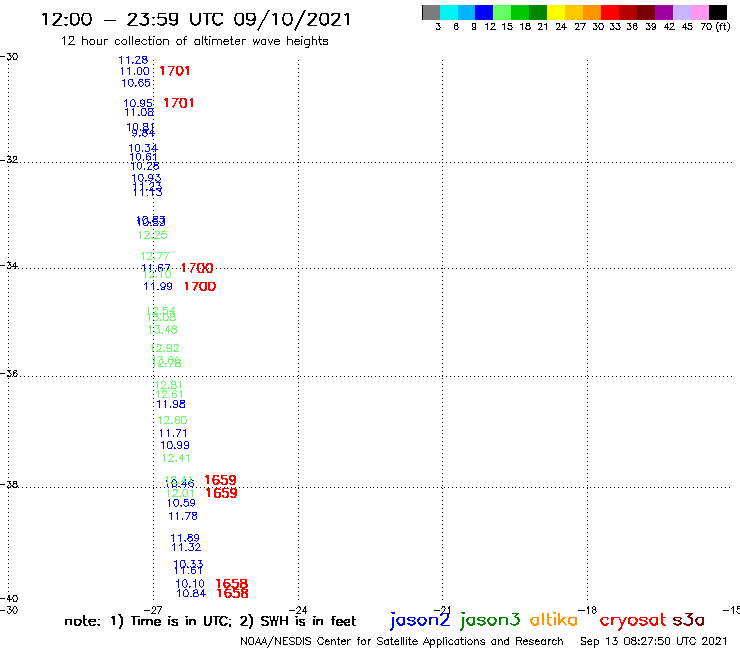Select the purple swatch above label 42
The image size is (740, 650).
pyautogui.click(x=664, y=12)
